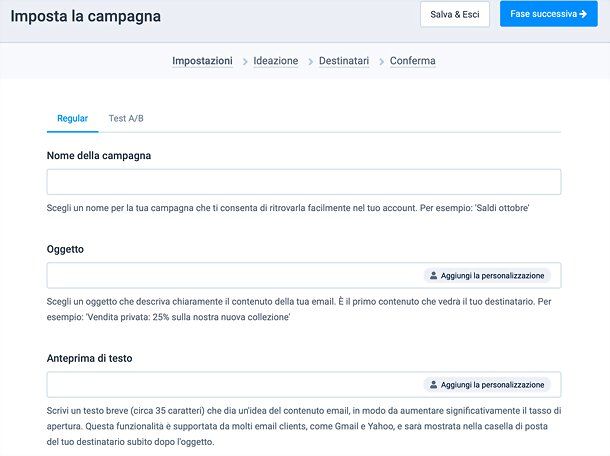Viewport: 610px width, 456px height.
Task: Open the Ideazione step
Action: [x=276, y=61]
